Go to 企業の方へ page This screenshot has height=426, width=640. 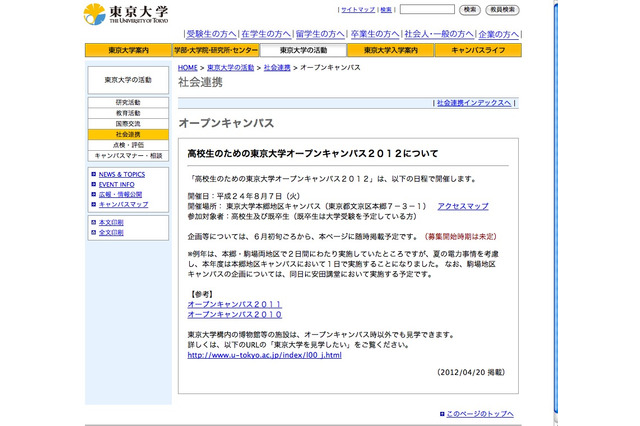[x=498, y=34]
